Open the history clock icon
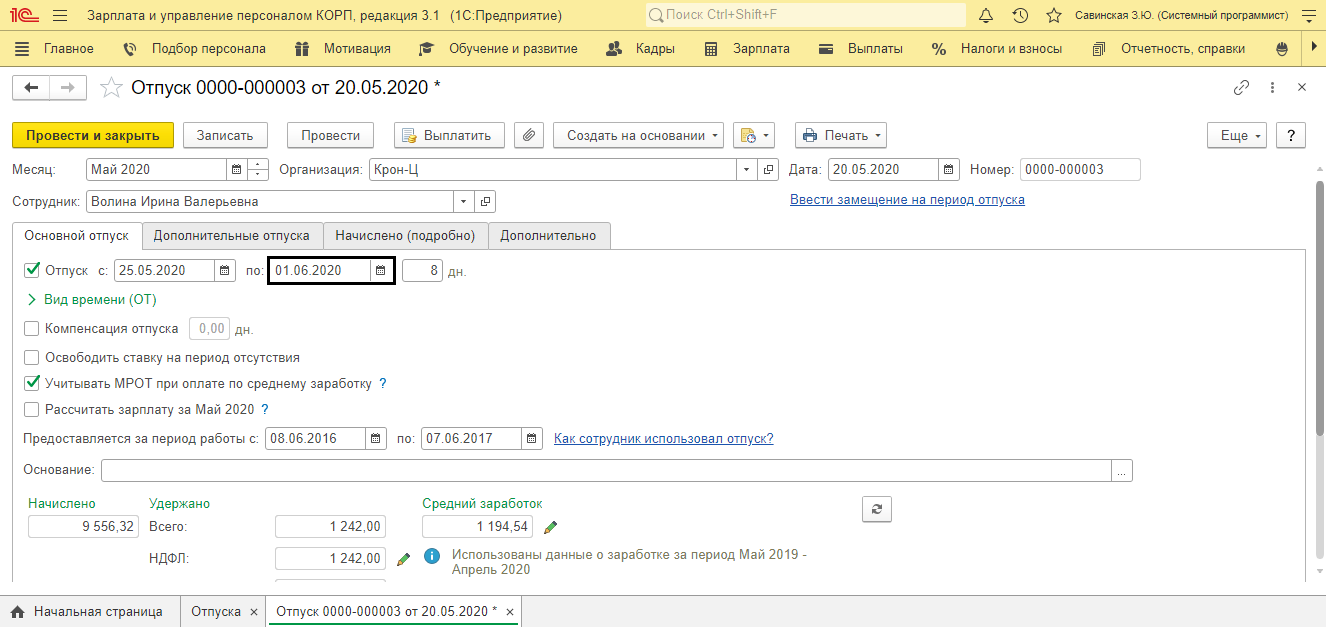Image resolution: width=1326 pixels, height=627 pixels. tap(1020, 16)
